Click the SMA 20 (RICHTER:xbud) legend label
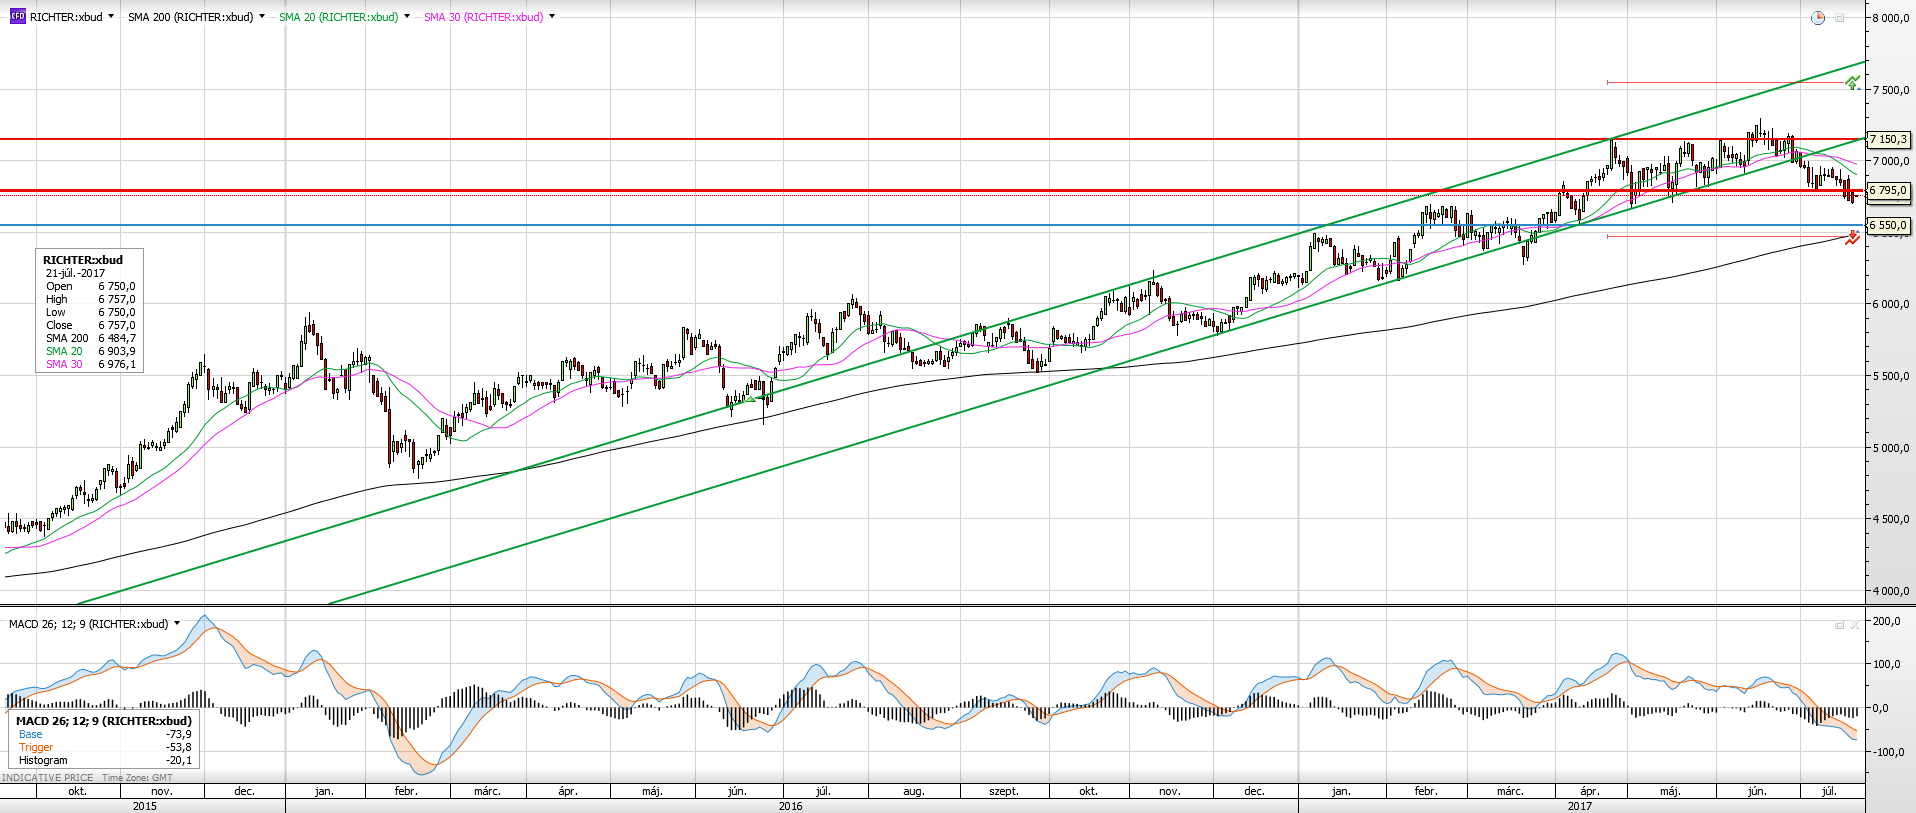This screenshot has height=813, width=1916. [x=338, y=17]
